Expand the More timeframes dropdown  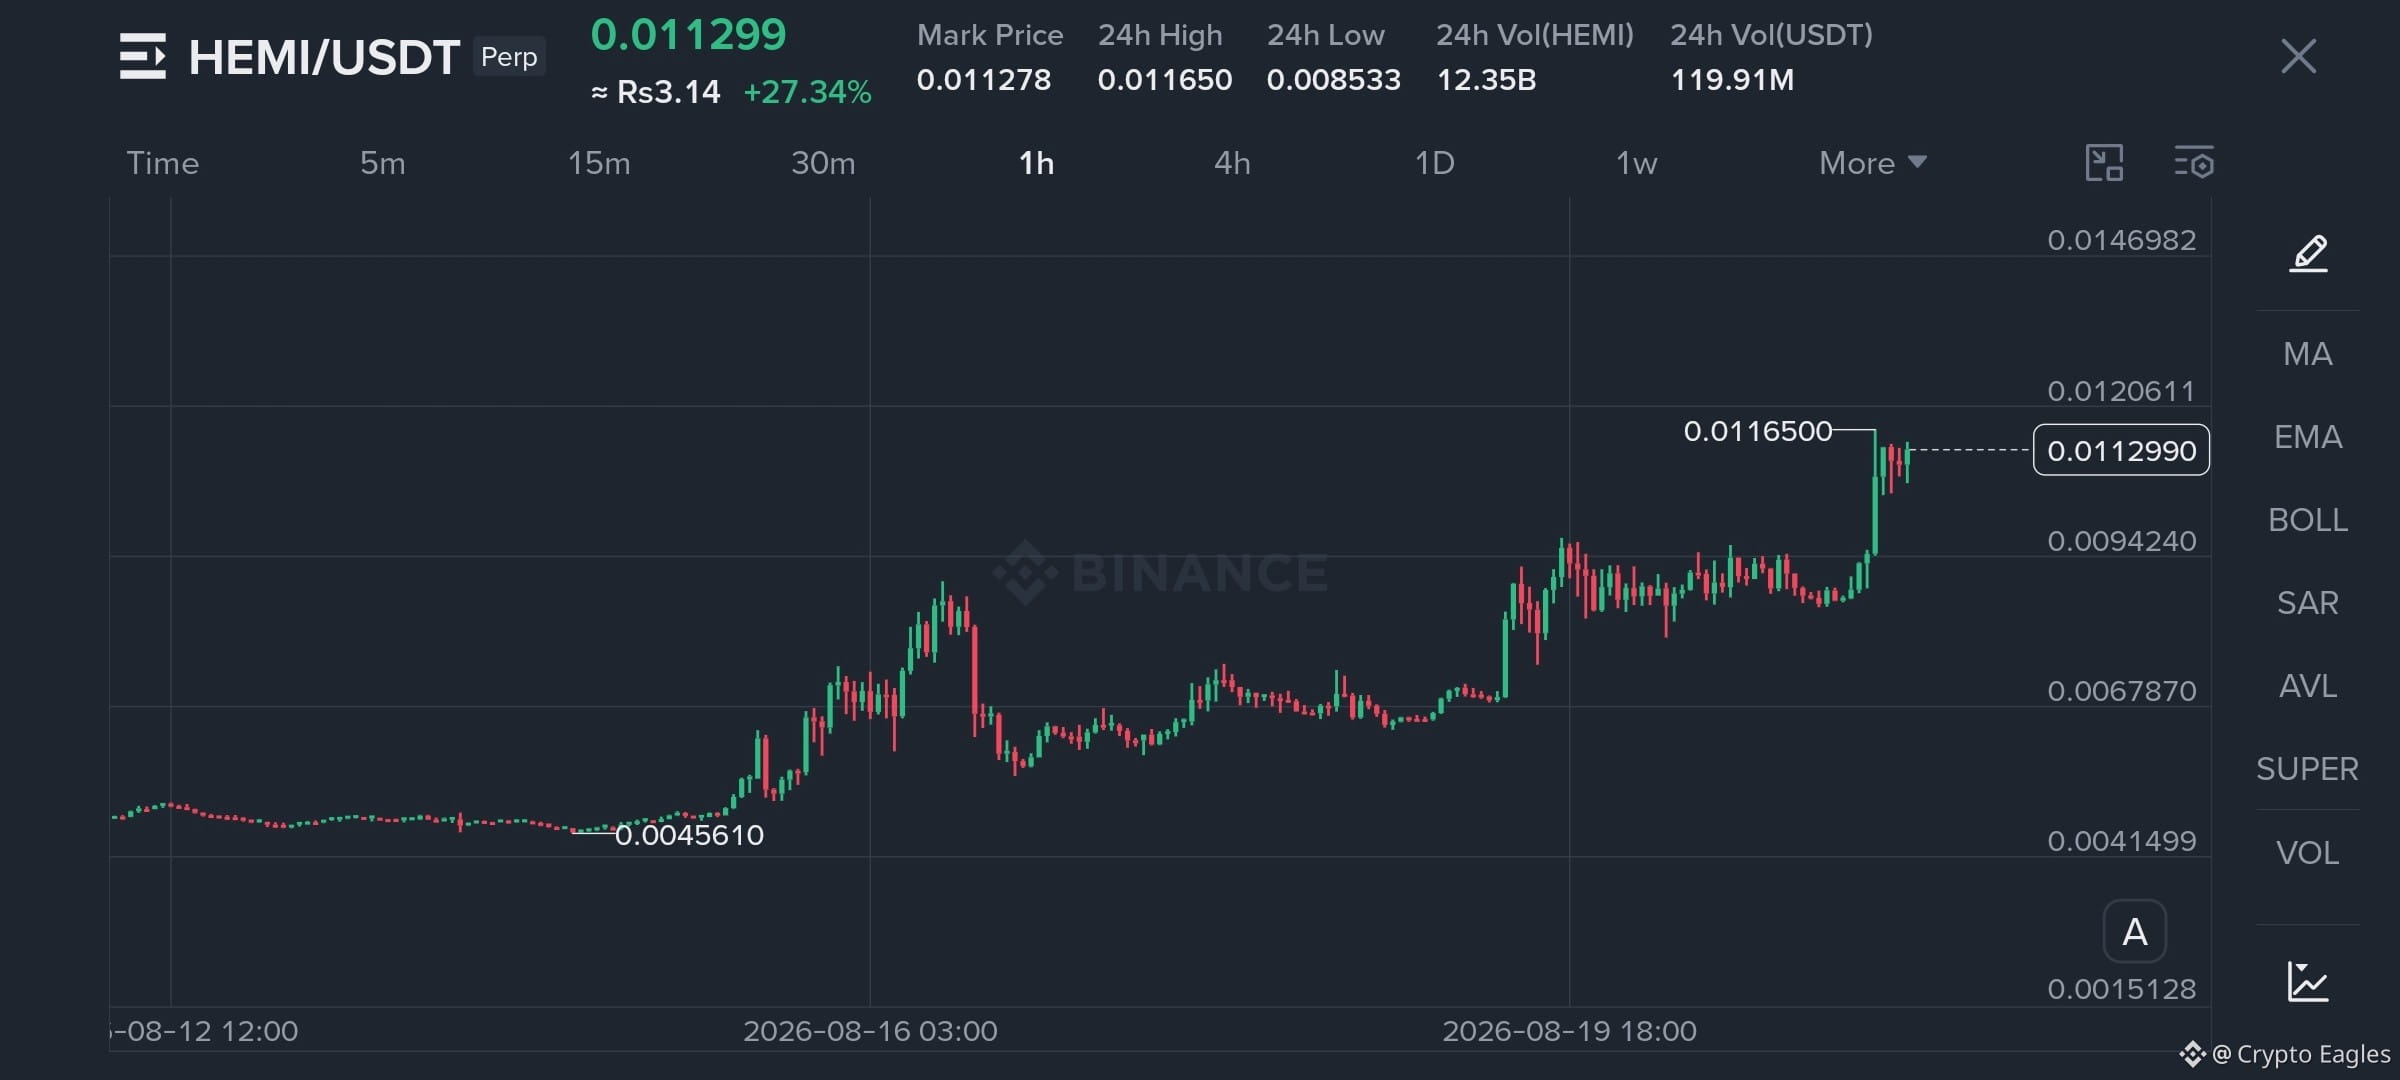click(x=1872, y=163)
